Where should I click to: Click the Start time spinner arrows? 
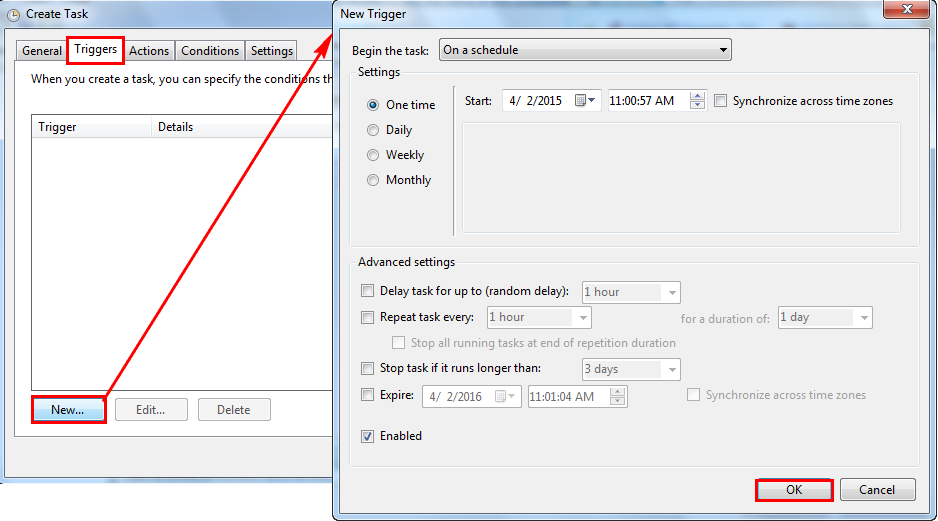(x=697, y=101)
